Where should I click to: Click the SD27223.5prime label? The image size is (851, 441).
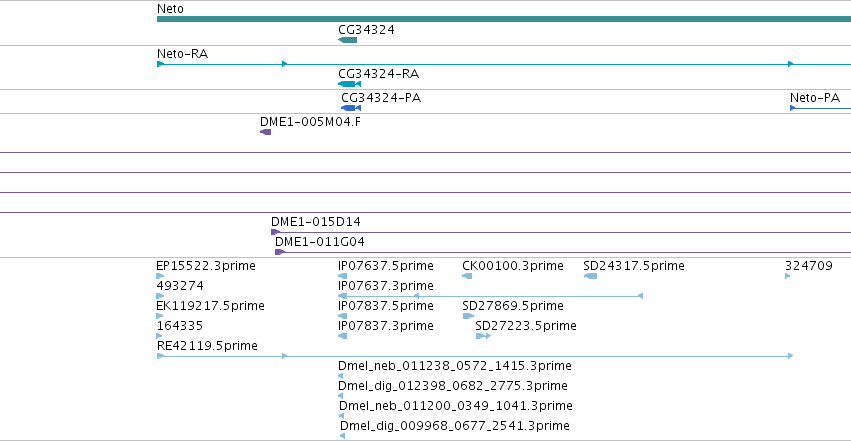526,326
